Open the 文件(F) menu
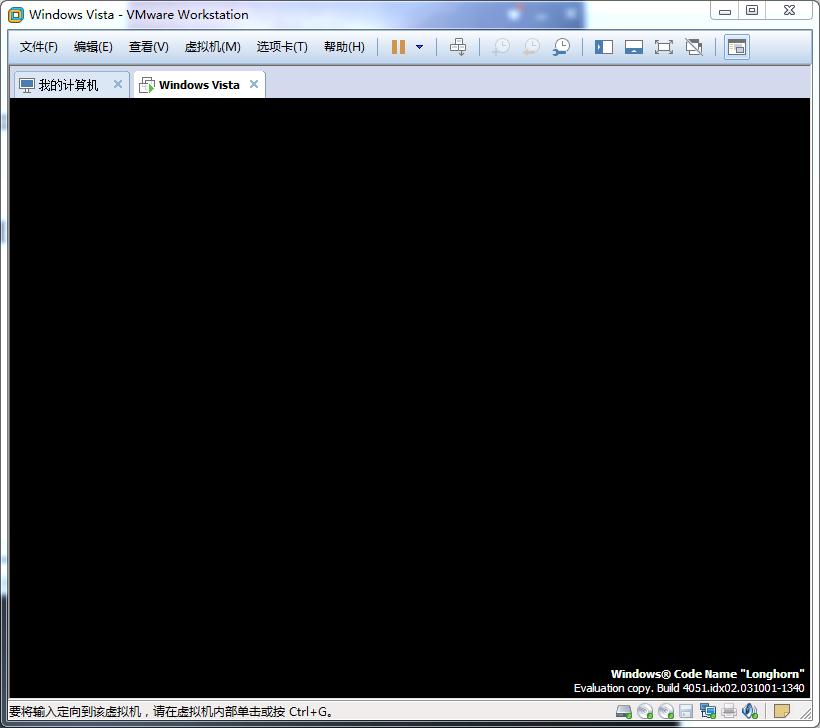Viewport: 820px width, 728px height. coord(39,47)
